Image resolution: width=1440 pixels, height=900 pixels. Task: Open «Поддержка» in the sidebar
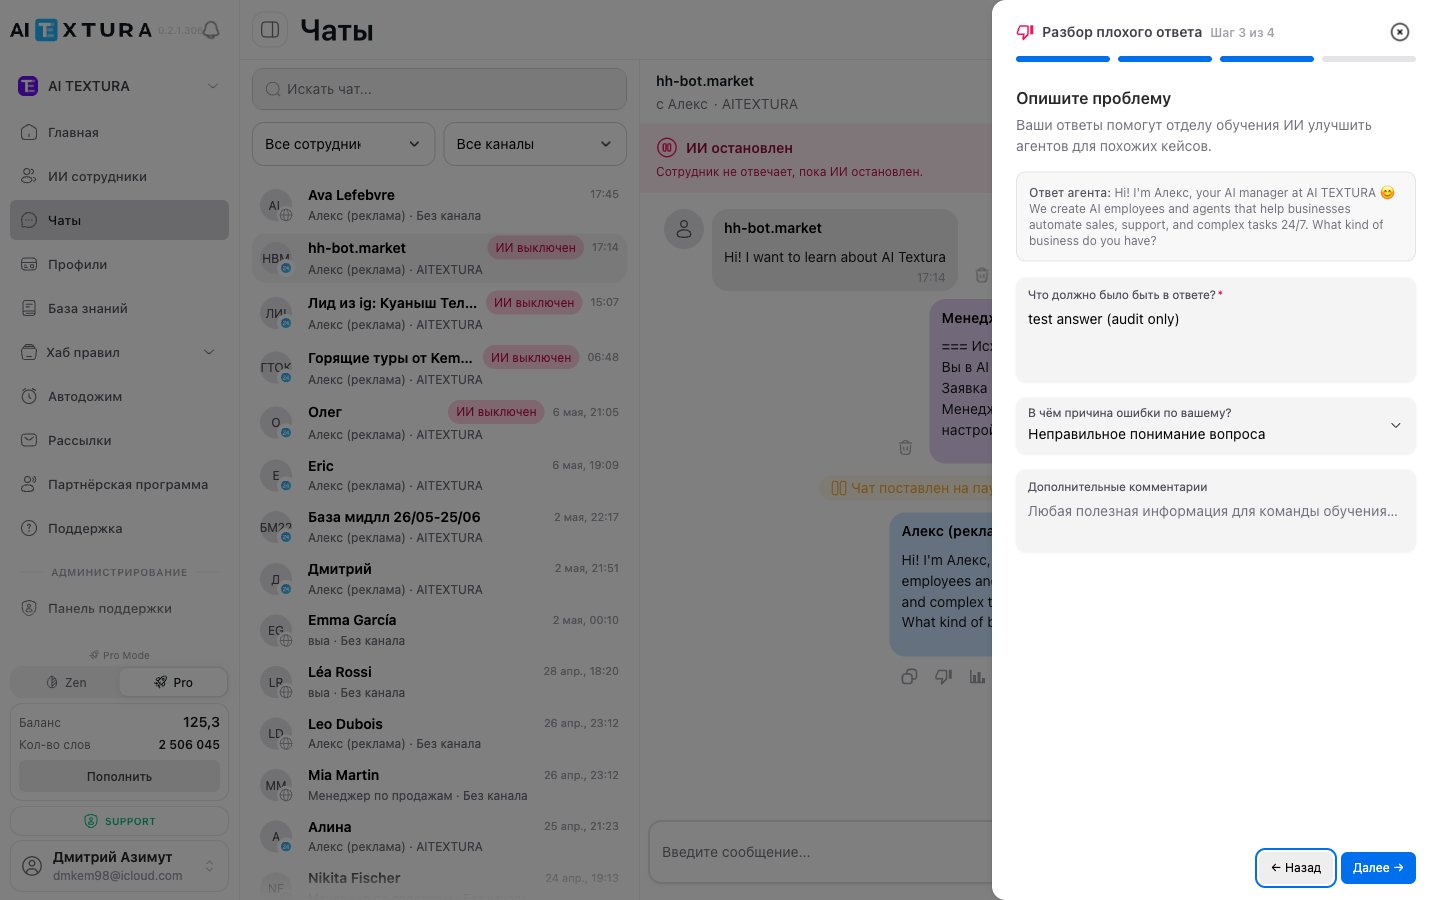click(120, 528)
